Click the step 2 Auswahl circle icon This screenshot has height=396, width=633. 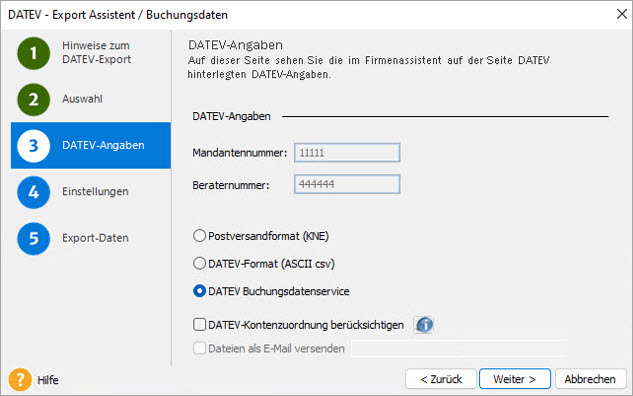34,99
